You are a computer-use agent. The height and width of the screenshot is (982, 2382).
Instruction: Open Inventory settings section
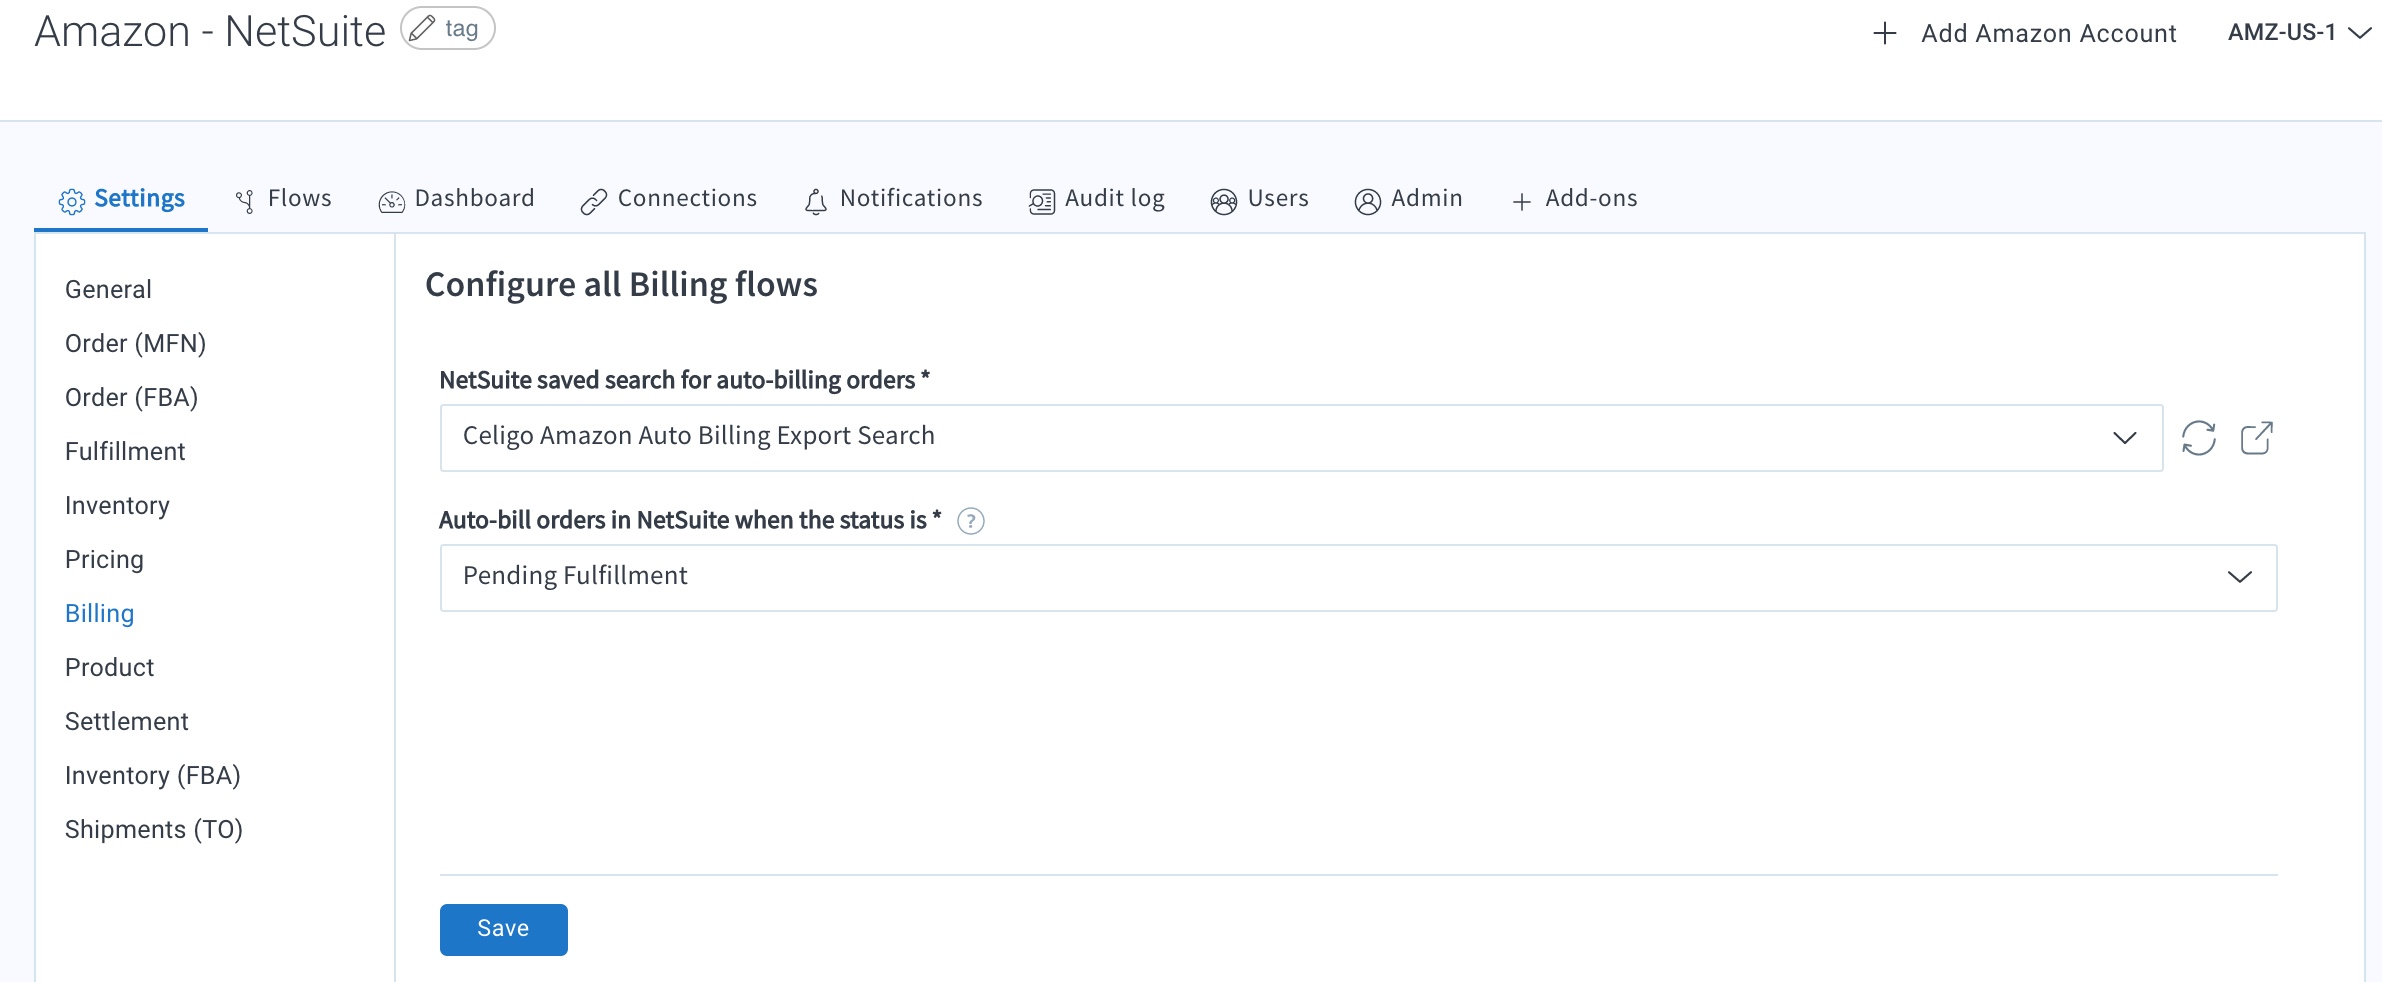pos(117,505)
